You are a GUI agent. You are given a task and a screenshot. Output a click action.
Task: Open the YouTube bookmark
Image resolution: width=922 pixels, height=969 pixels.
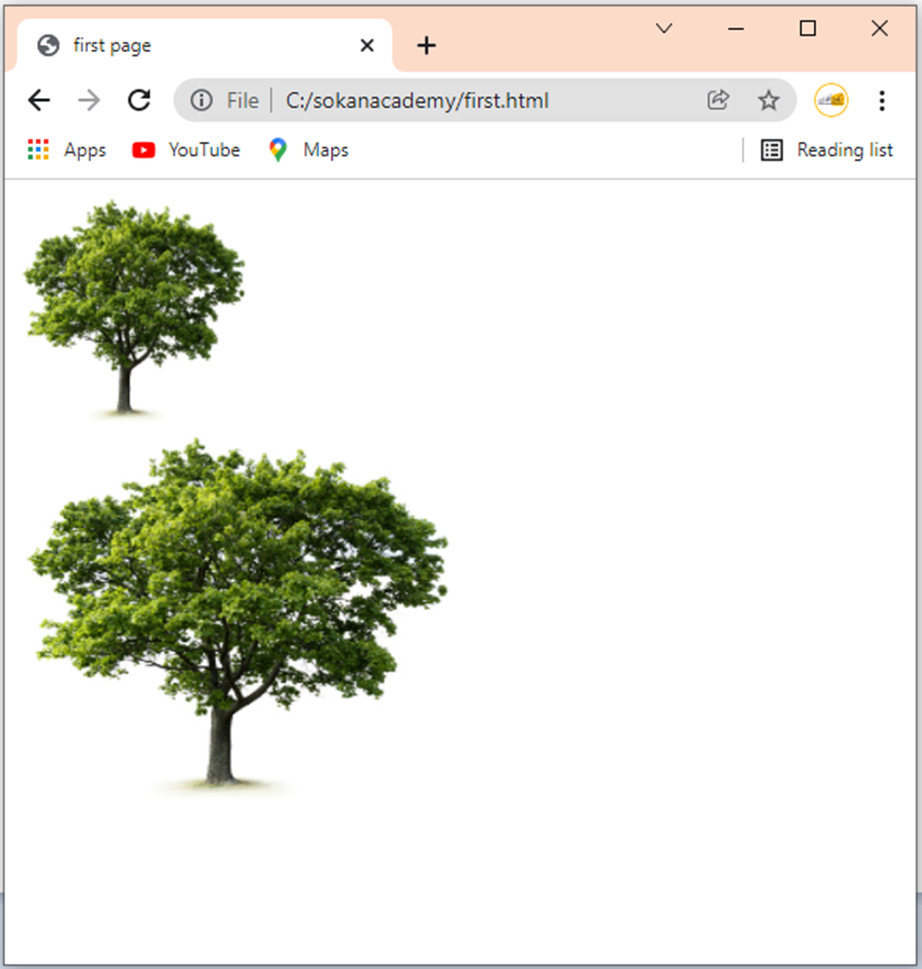click(186, 150)
